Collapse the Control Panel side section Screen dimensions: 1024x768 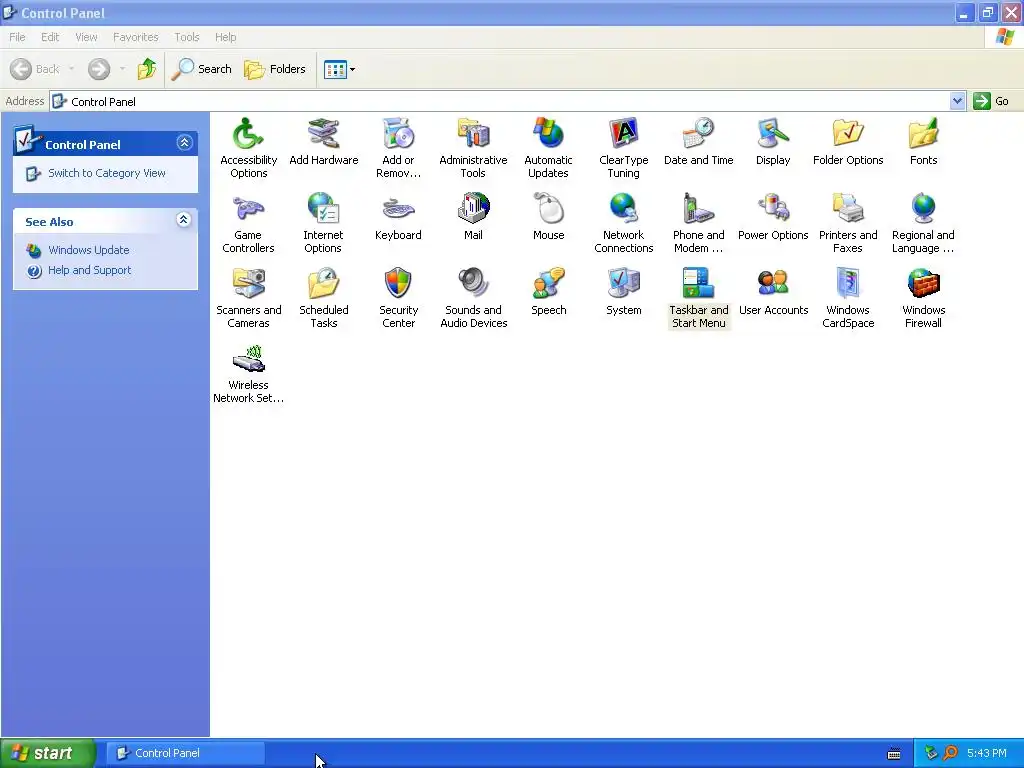pyautogui.click(x=184, y=142)
